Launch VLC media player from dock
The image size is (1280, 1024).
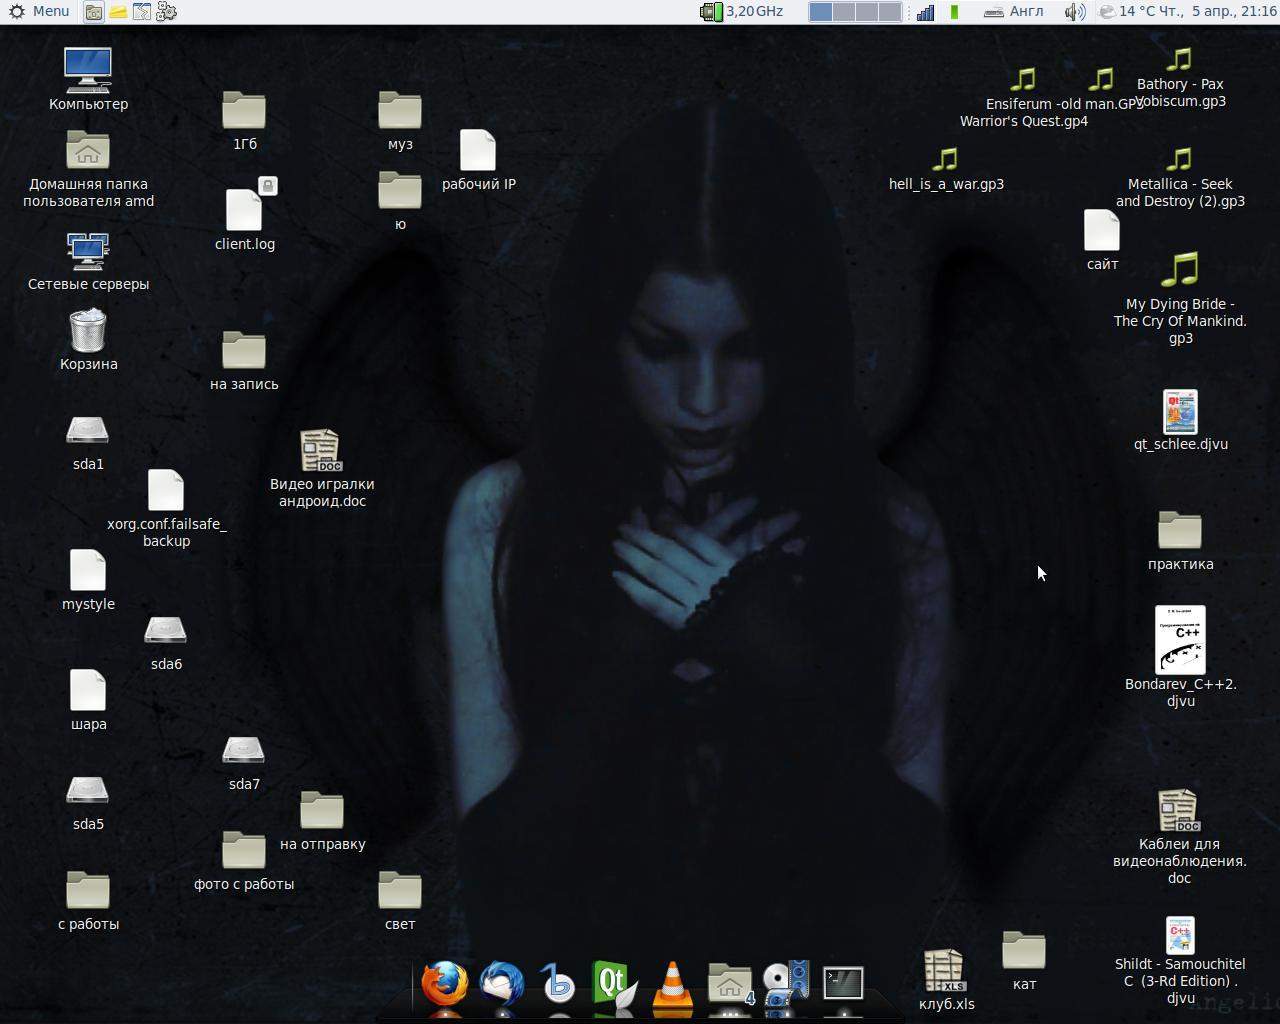(x=672, y=983)
